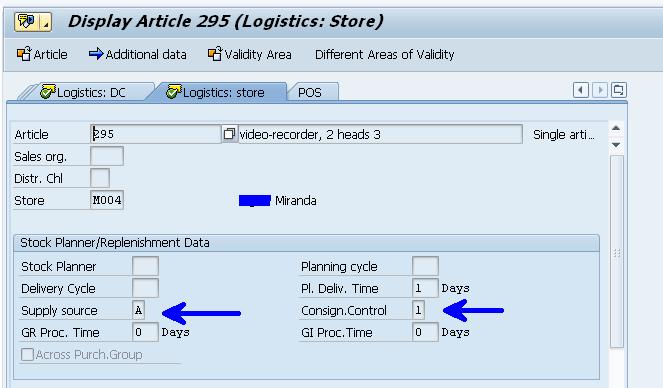Click the Store field M004
Viewport: 663px width, 388px height.
tap(107, 200)
